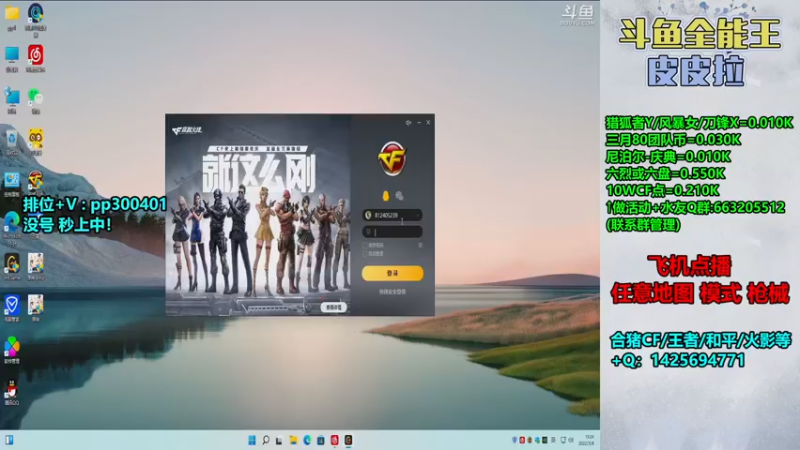
Task: Open Task View on the taskbar
Action: (x=279, y=440)
